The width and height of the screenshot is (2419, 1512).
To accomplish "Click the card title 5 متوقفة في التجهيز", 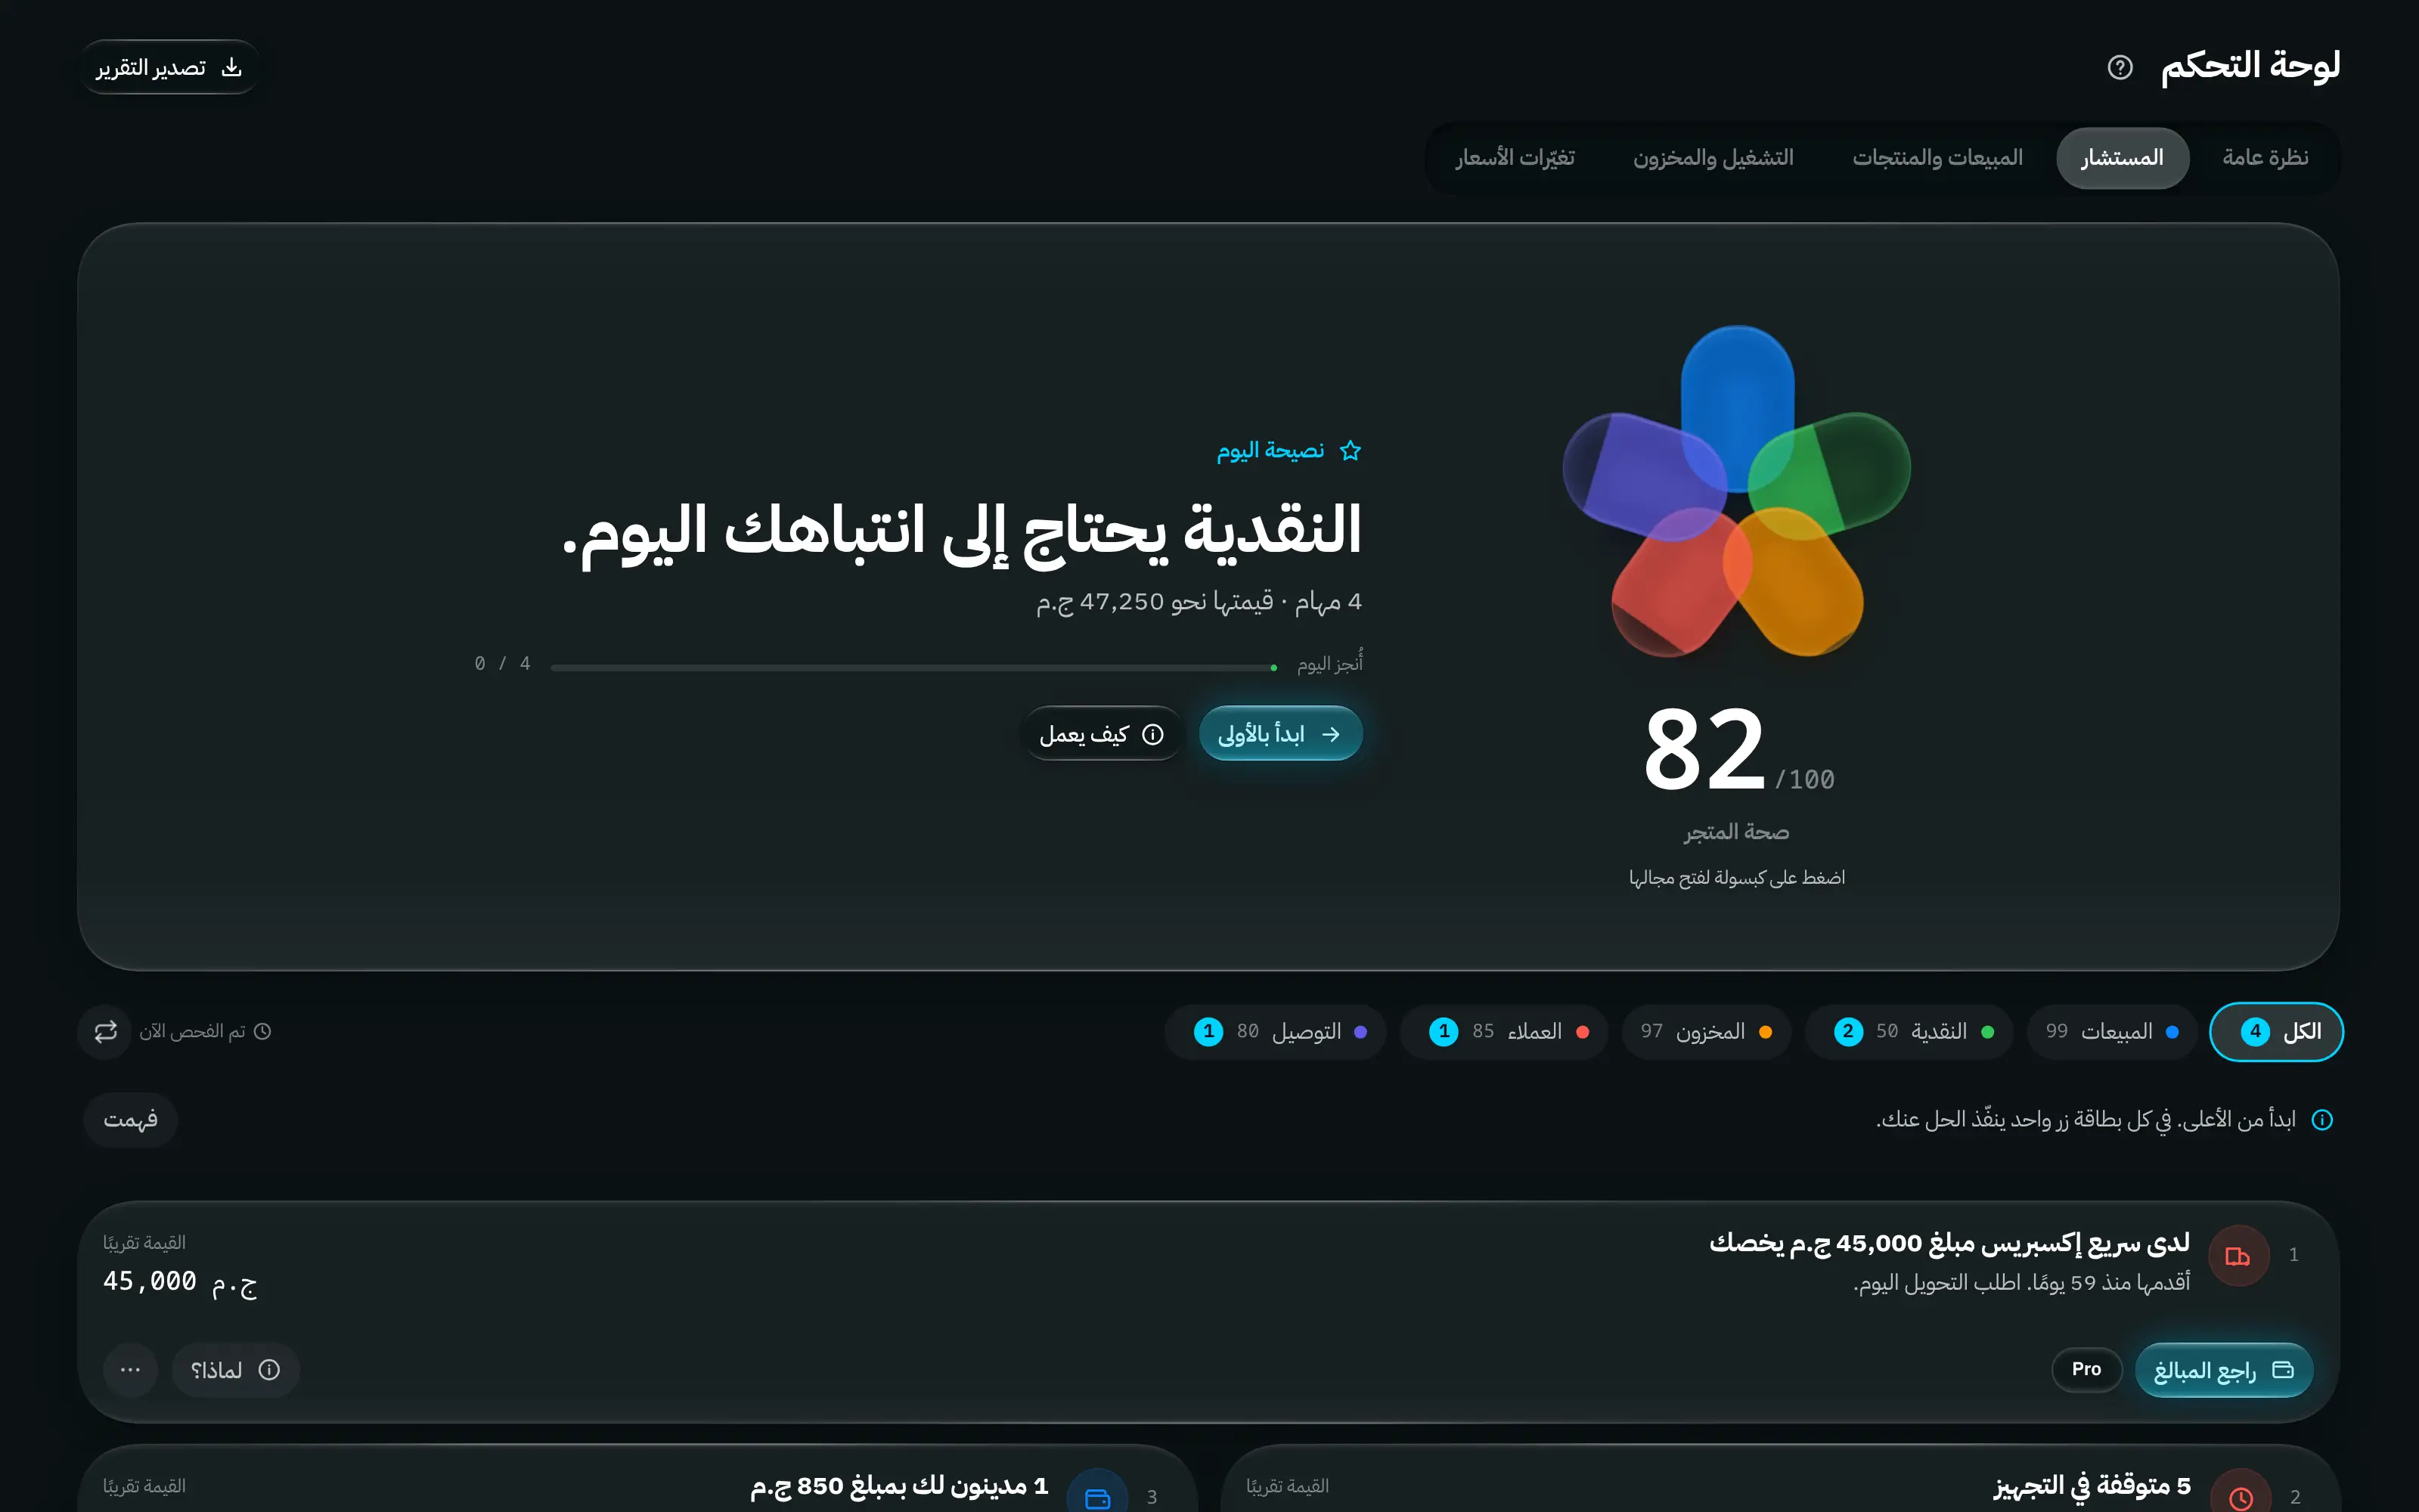I will [2091, 1486].
